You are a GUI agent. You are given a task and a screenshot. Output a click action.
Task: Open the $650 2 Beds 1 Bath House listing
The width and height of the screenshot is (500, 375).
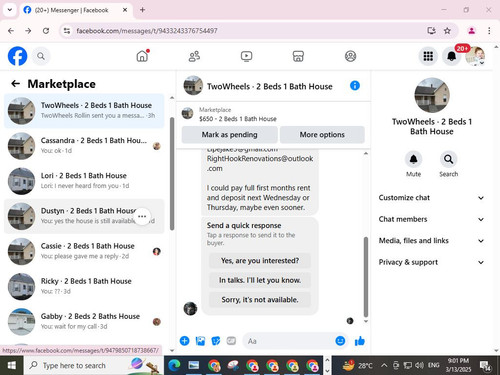point(238,114)
